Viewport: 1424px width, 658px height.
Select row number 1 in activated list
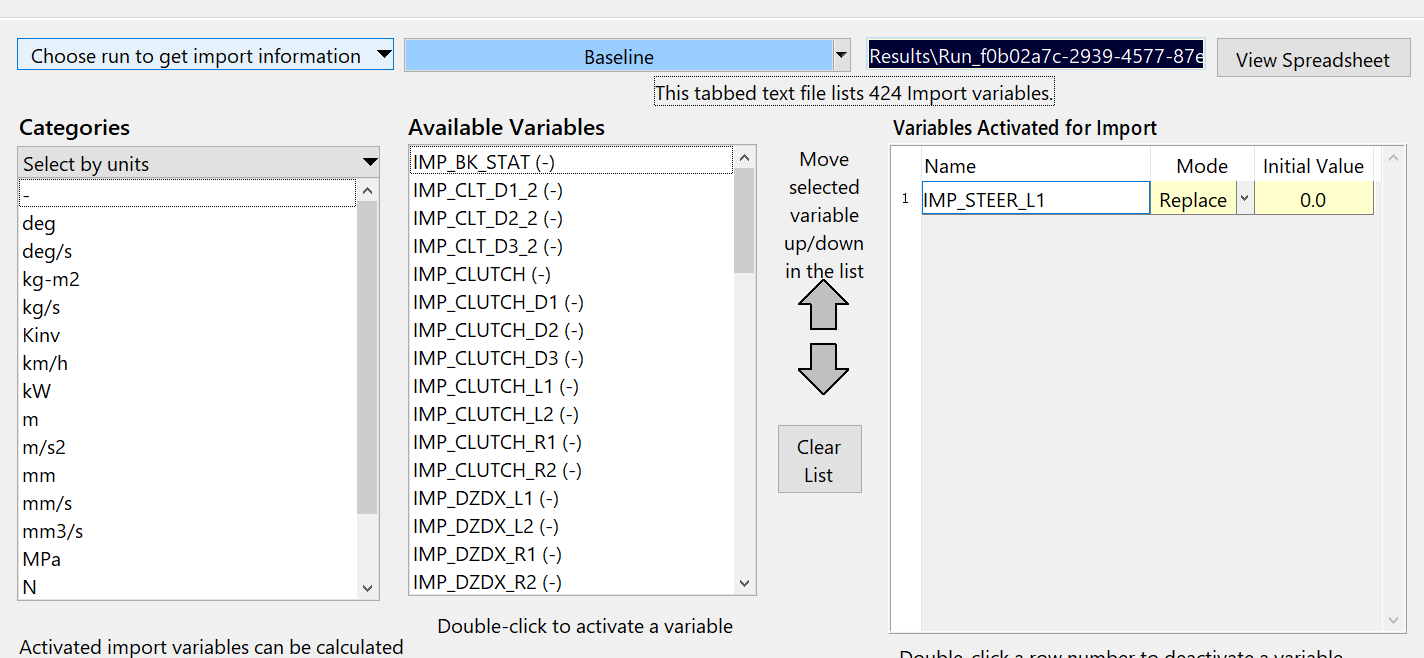pyautogui.click(x=905, y=199)
